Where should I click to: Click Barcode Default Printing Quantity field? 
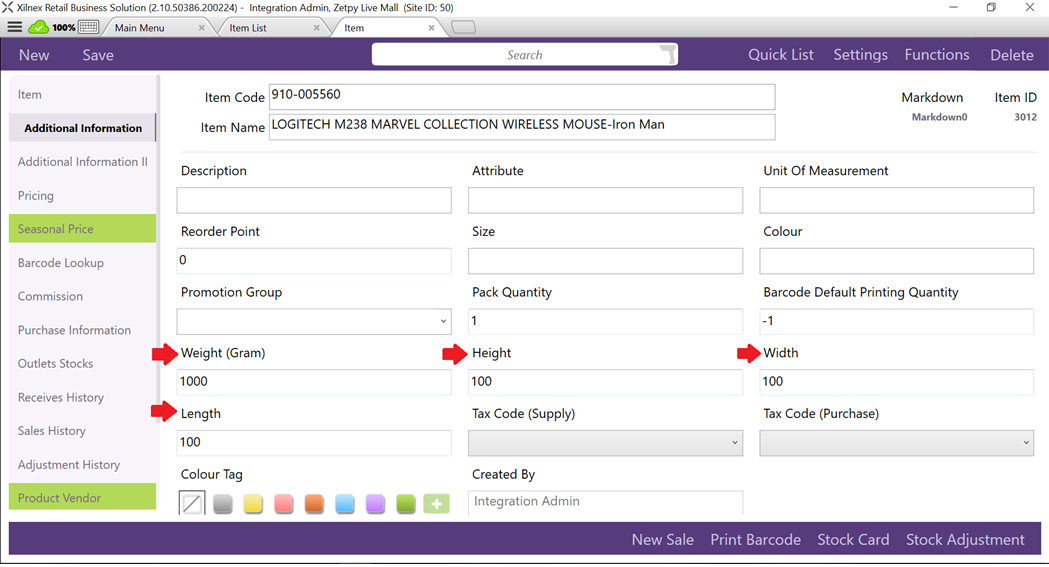click(896, 322)
